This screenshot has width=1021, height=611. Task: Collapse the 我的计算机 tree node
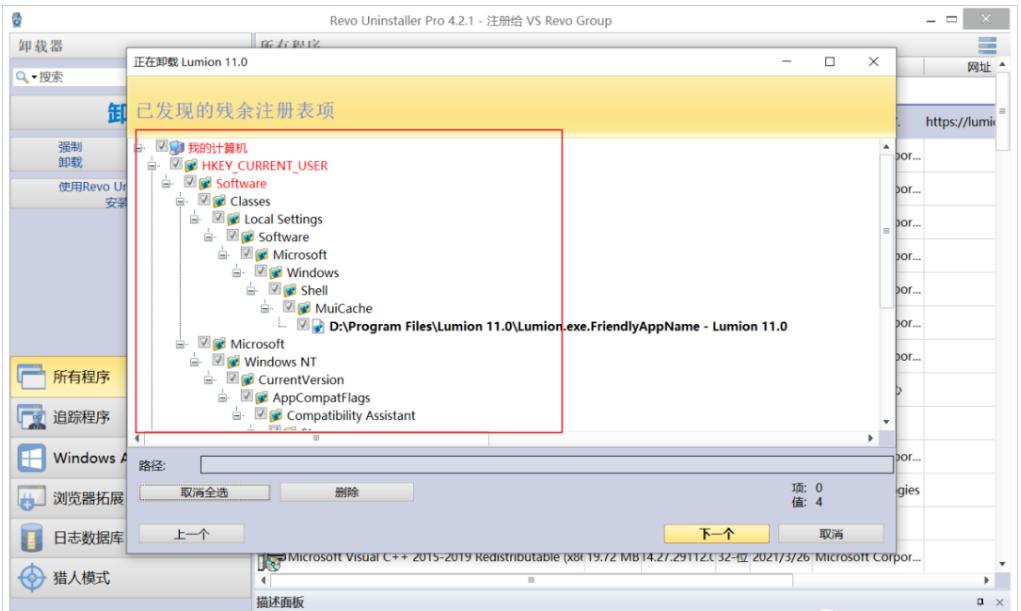click(139, 149)
